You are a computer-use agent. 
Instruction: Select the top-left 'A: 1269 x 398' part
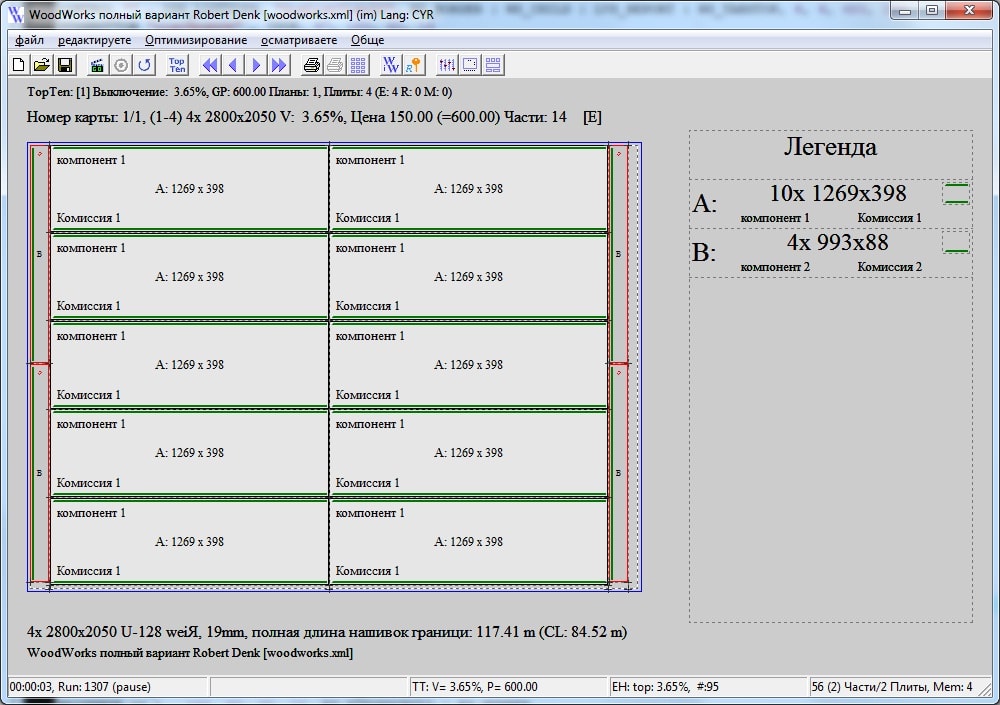[x=189, y=189]
